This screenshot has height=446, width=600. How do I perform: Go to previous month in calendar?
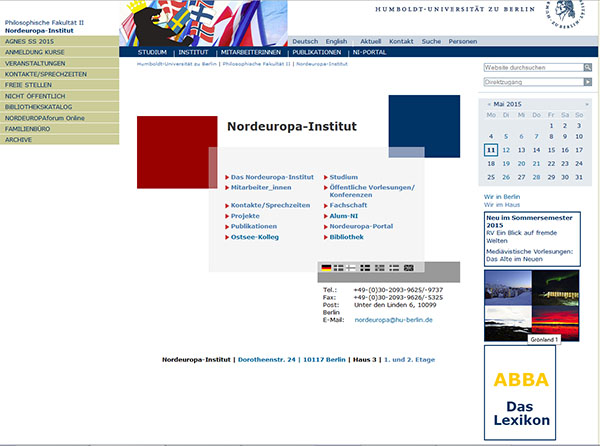(x=489, y=104)
